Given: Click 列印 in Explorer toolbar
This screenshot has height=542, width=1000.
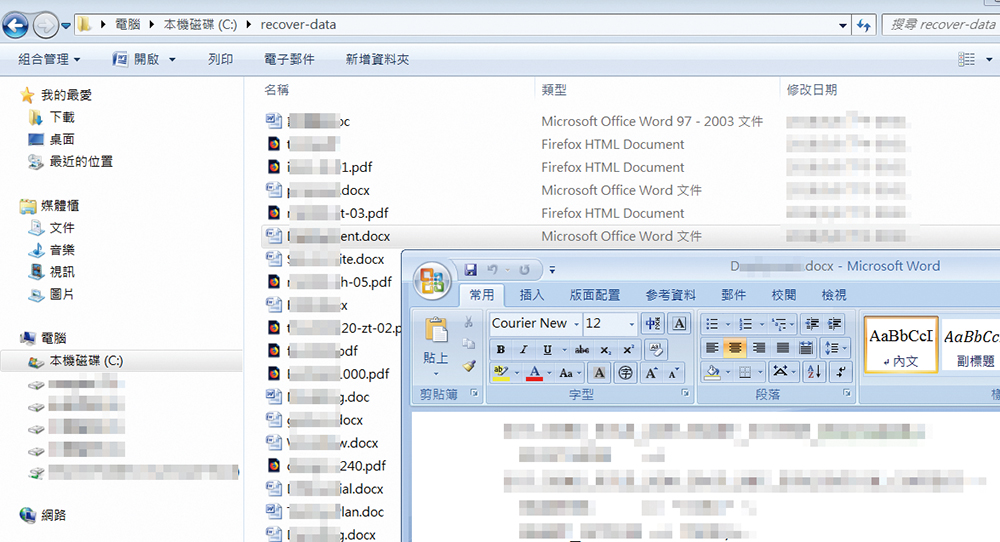Looking at the screenshot, I should click(x=221, y=59).
